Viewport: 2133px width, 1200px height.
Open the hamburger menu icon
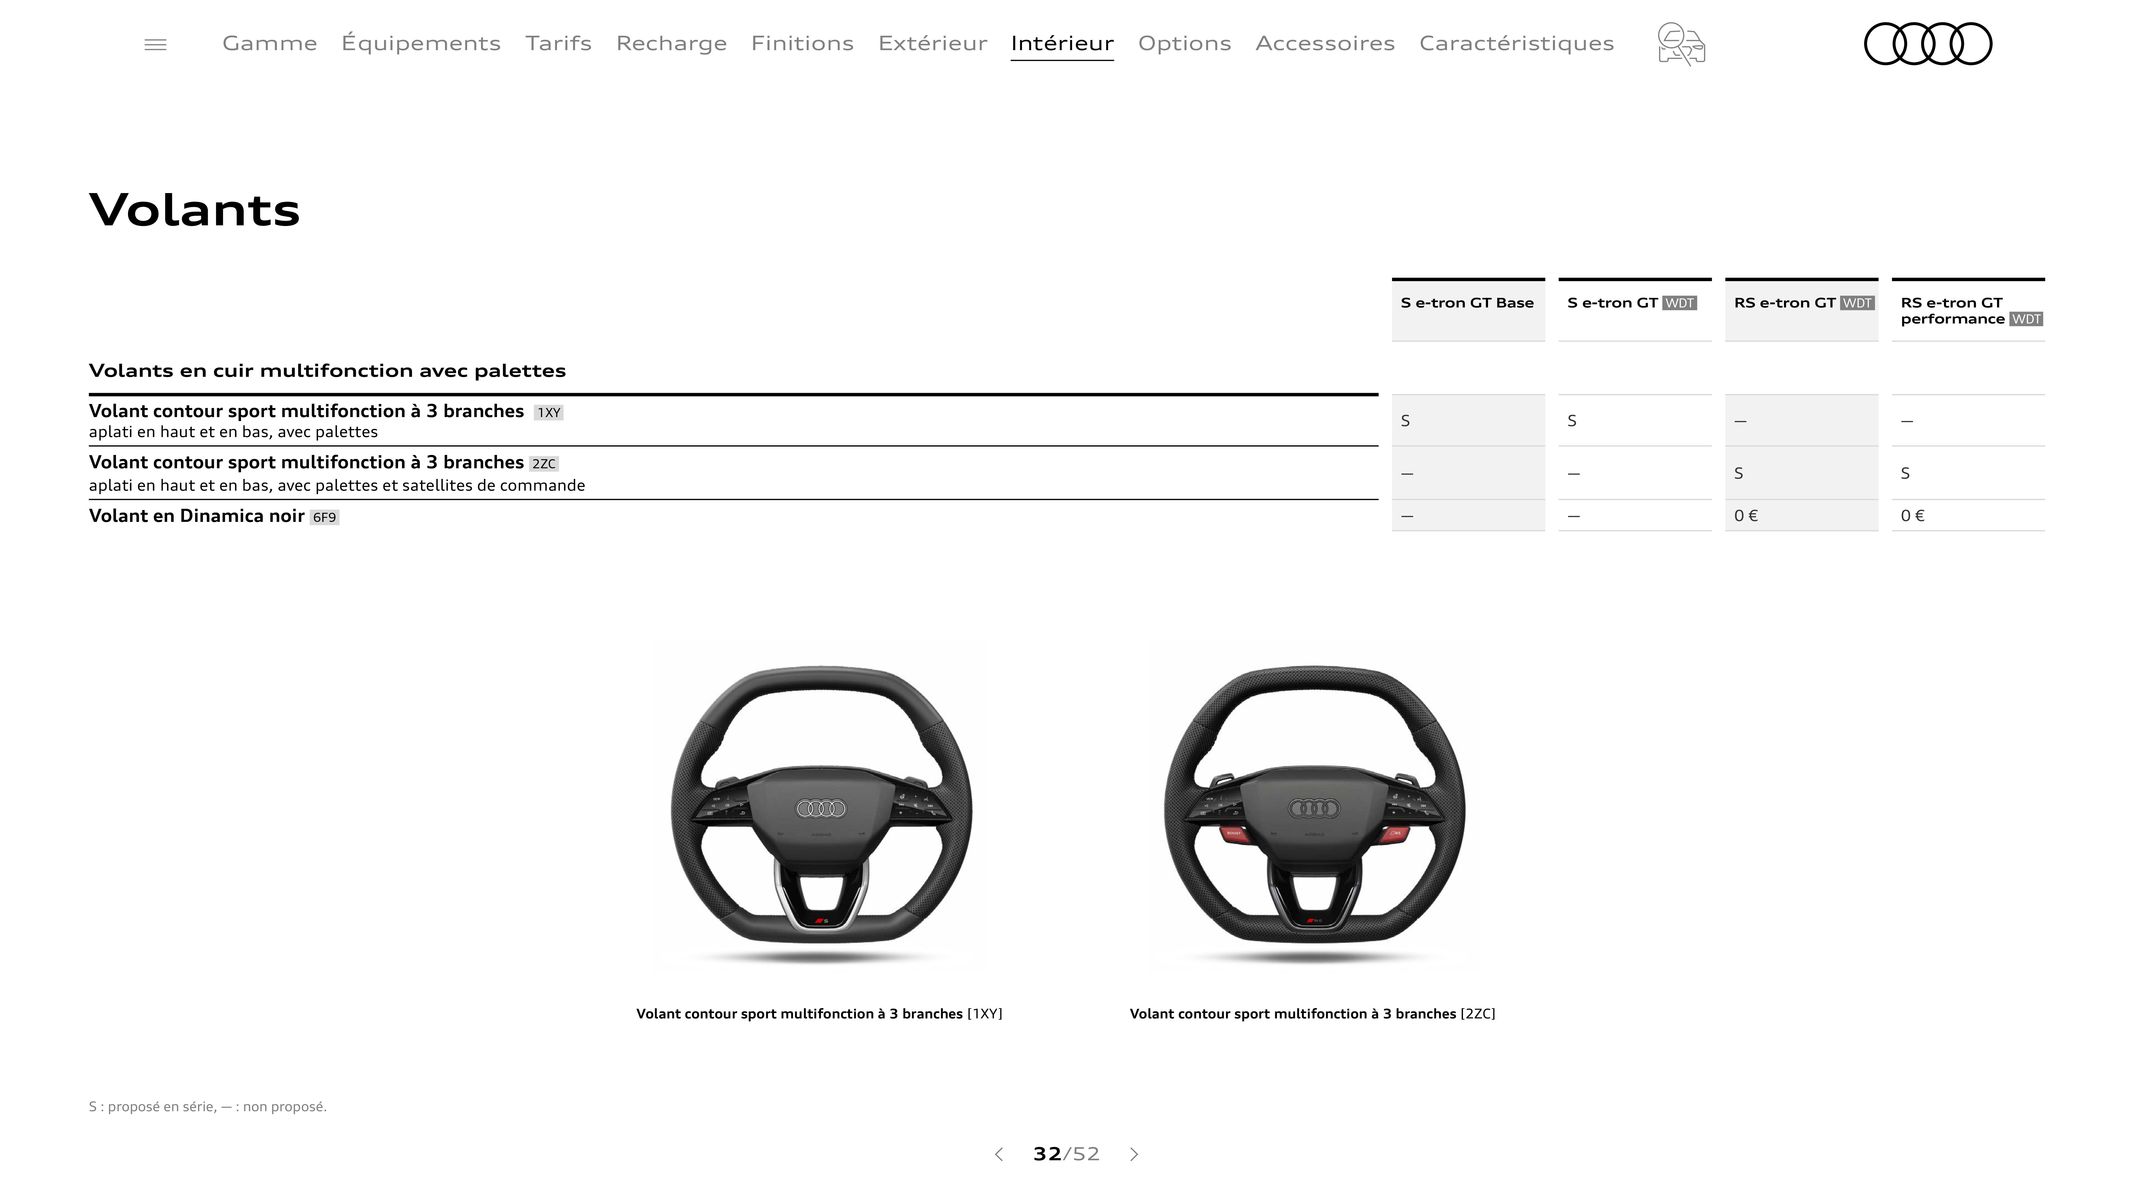pyautogui.click(x=155, y=44)
